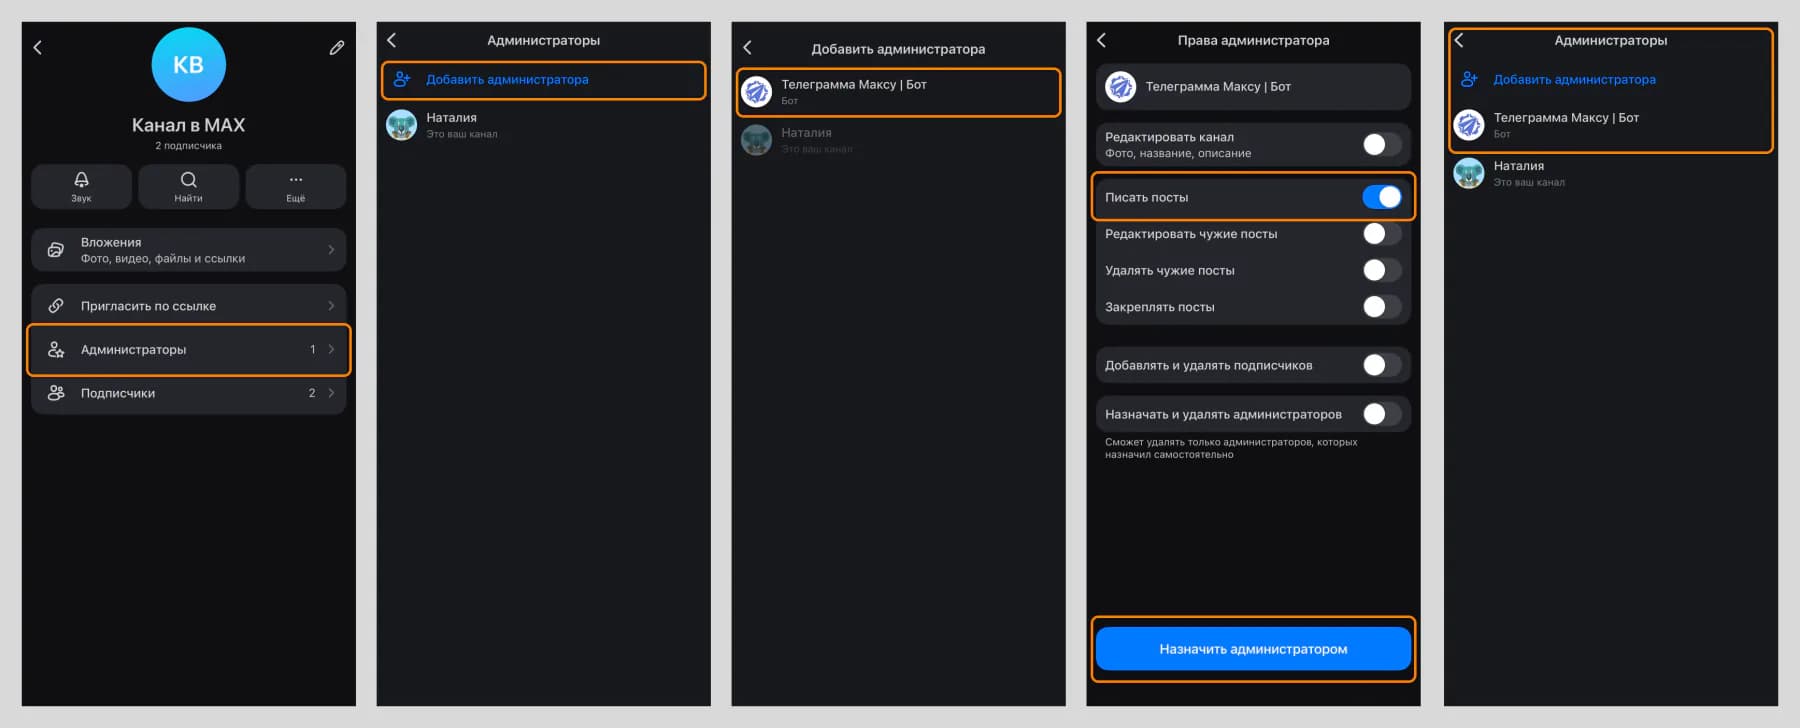Tap the Фото, название, описание hint text
This screenshot has width=1800, height=728.
1178,153
